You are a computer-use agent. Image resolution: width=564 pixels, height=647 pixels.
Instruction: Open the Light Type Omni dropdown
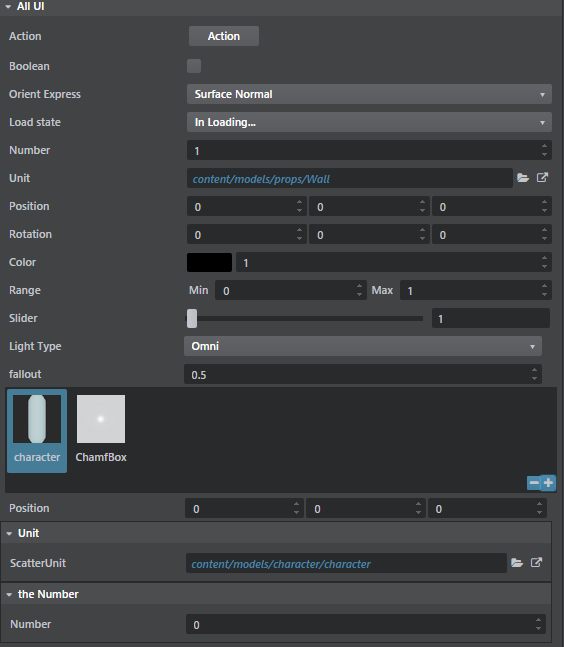363,346
